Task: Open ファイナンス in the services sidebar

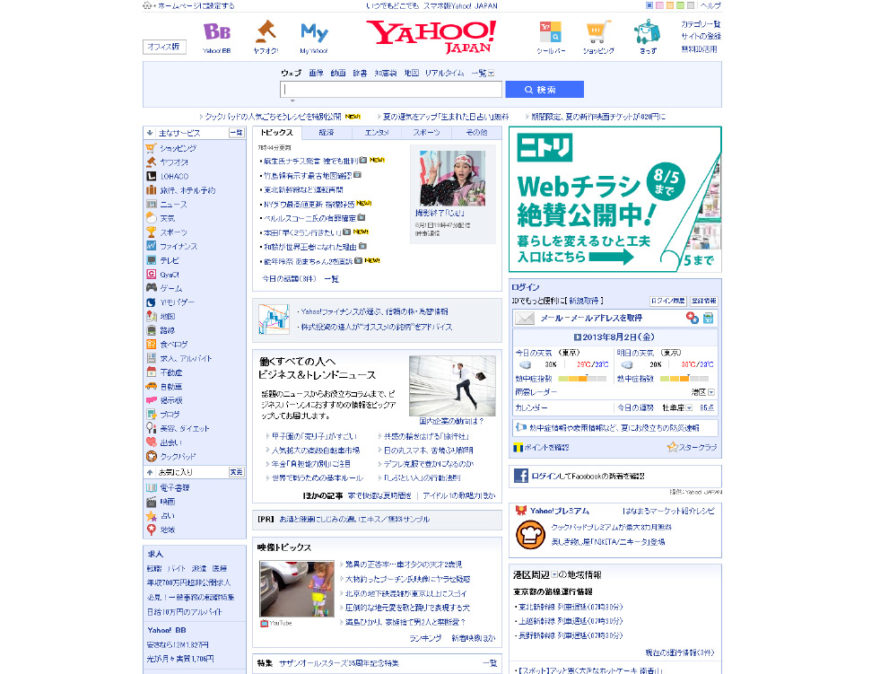Action: (x=178, y=246)
